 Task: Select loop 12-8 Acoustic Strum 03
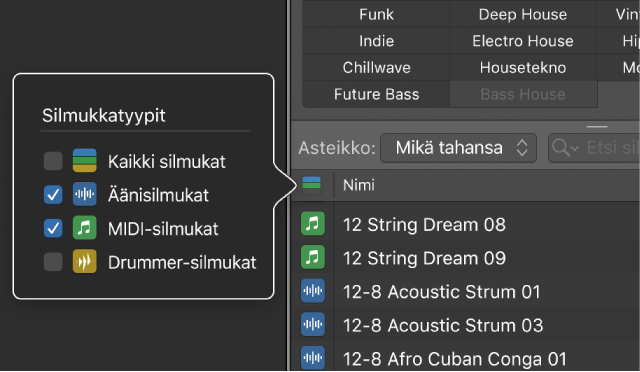pos(443,325)
